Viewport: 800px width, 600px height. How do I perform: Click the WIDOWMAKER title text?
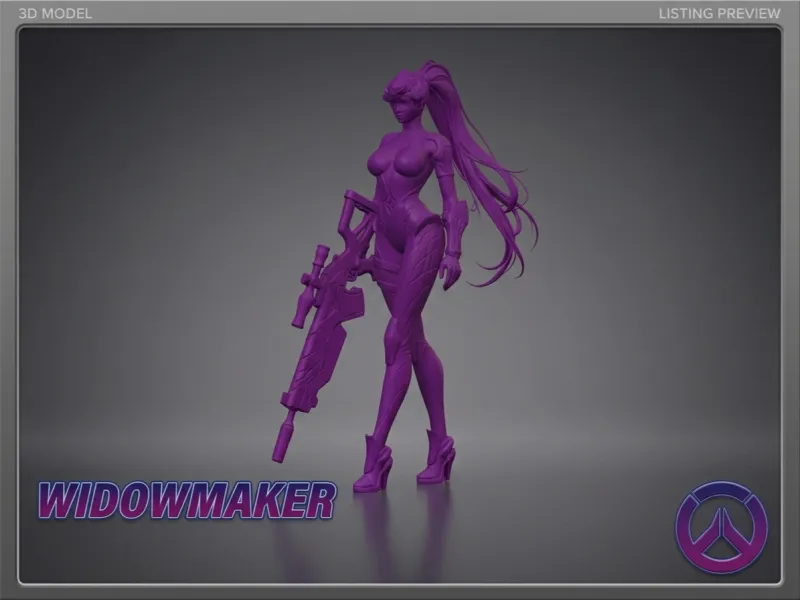click(x=187, y=501)
